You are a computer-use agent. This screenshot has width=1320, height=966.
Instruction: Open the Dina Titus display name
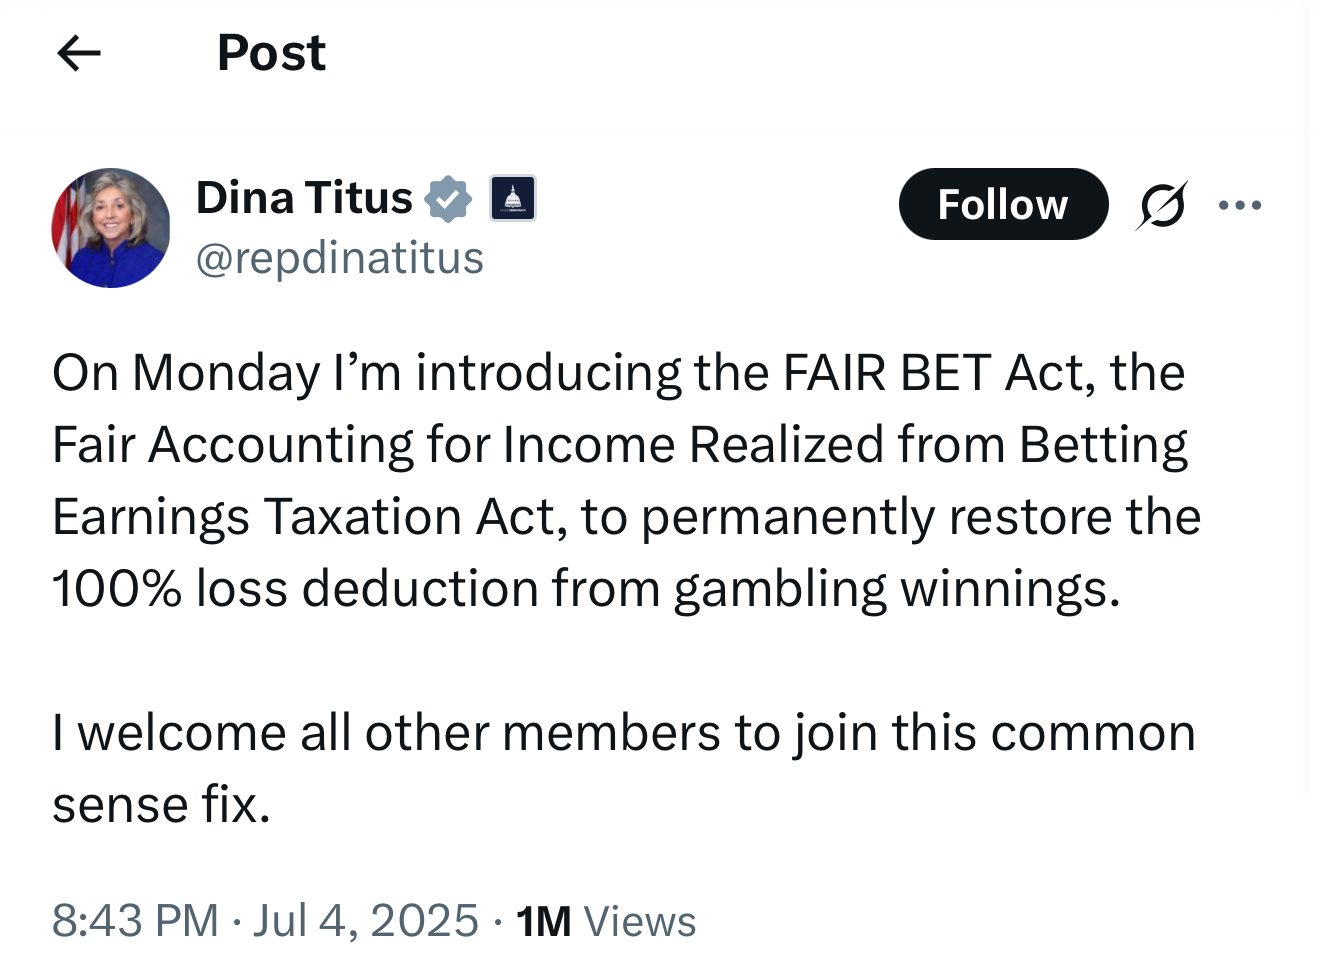(304, 198)
